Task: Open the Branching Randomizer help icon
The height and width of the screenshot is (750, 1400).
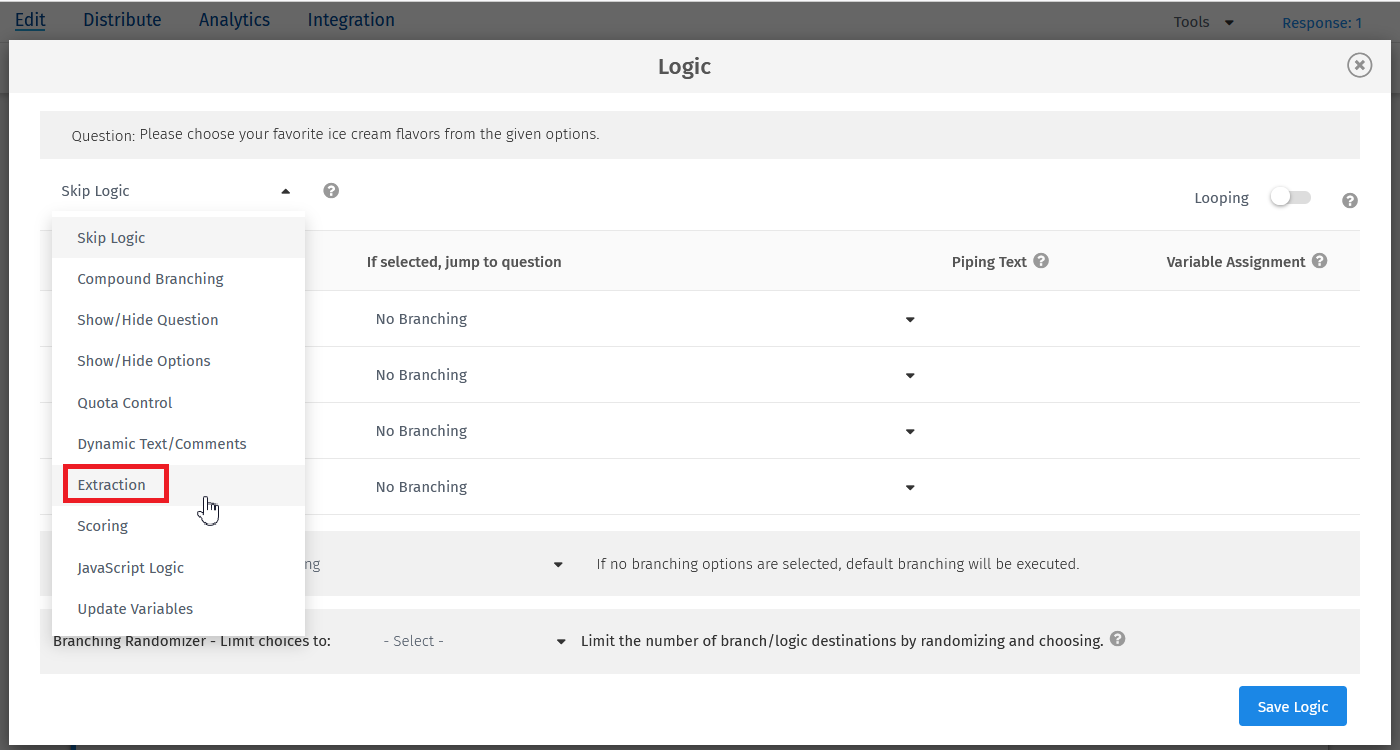Action: pos(1118,640)
